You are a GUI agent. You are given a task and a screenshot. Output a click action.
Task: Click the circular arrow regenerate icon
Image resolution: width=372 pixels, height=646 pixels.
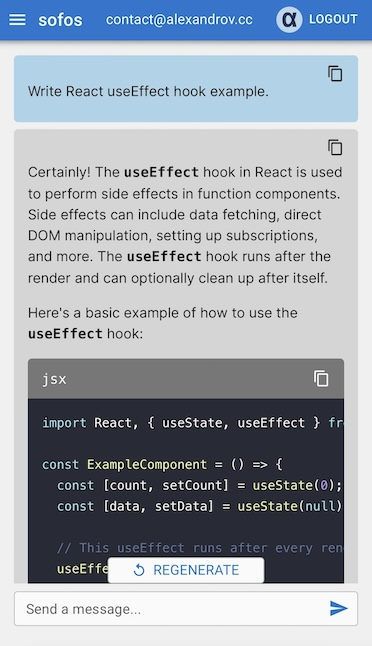(x=139, y=570)
